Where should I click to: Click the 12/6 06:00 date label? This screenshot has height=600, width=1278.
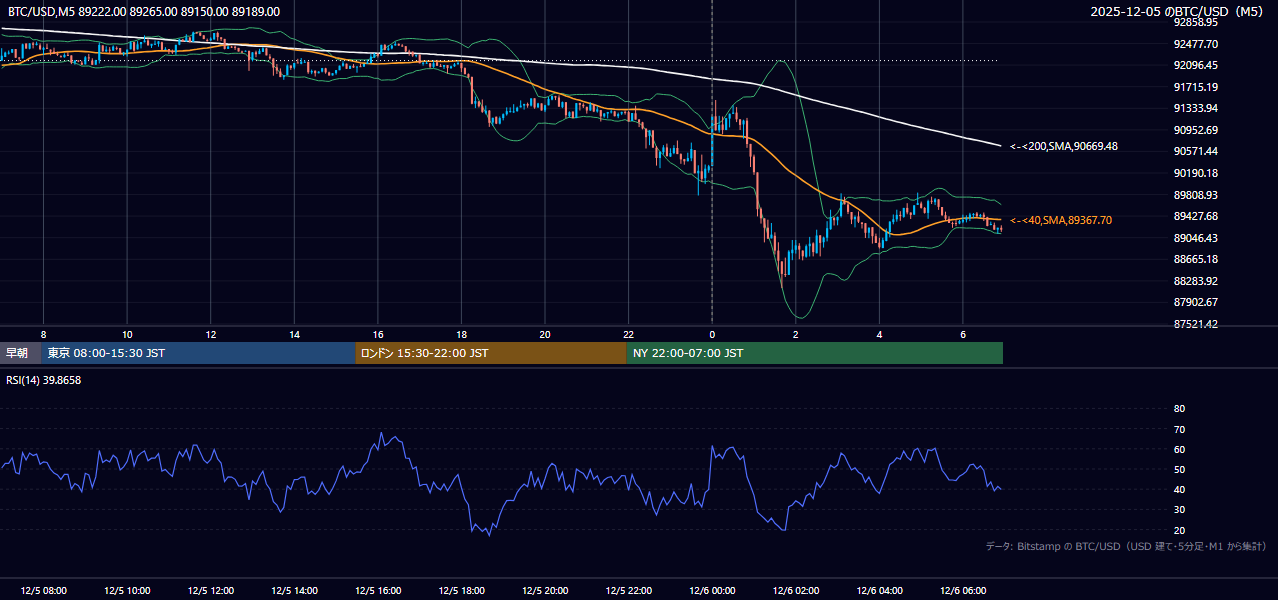pyautogui.click(x=962, y=591)
